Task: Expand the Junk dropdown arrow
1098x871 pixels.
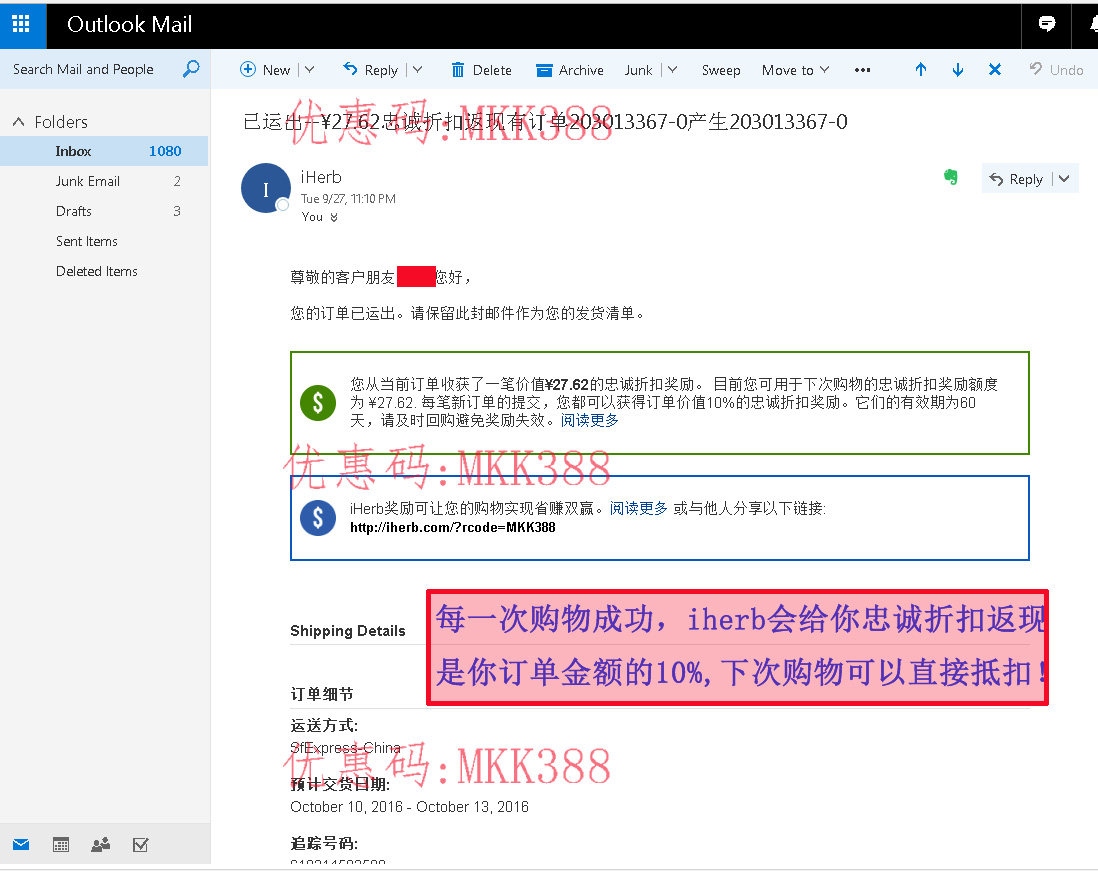Action: pos(672,69)
